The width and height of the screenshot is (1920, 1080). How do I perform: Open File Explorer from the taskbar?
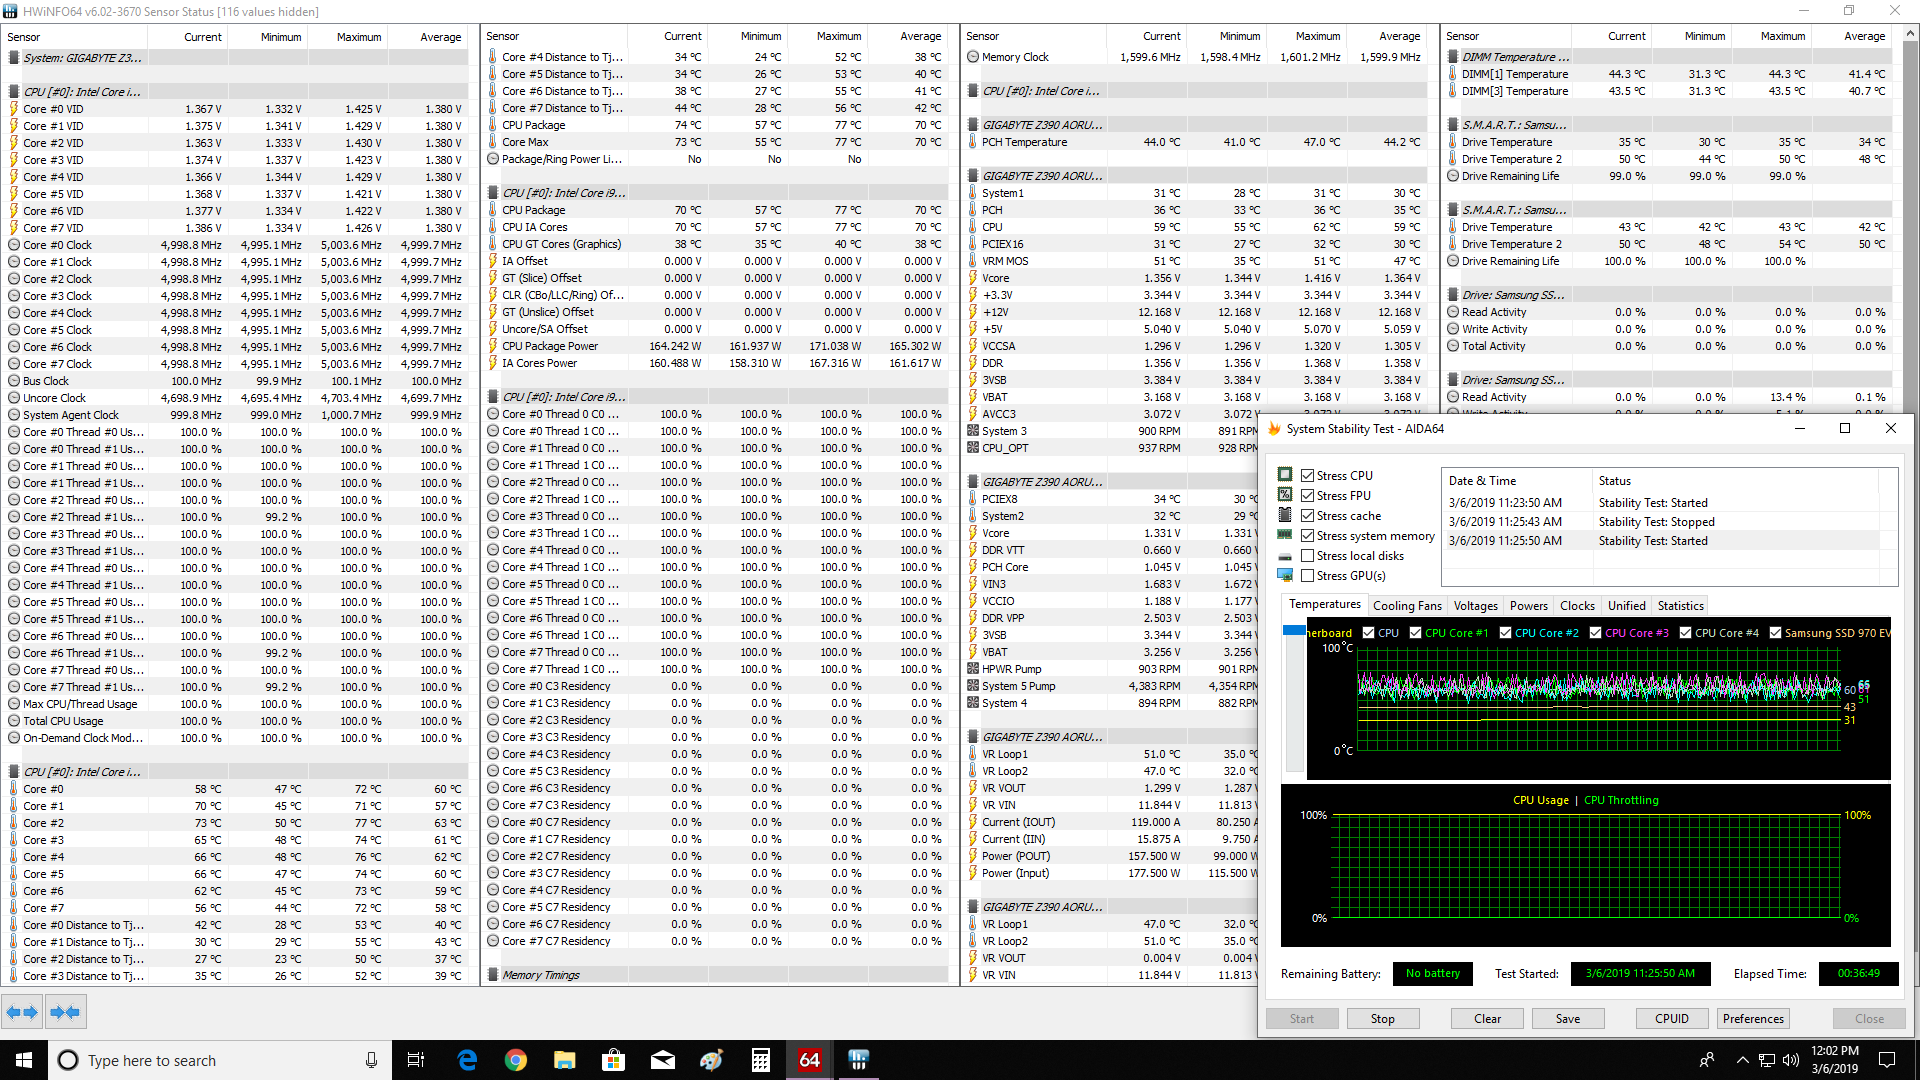(x=565, y=1060)
